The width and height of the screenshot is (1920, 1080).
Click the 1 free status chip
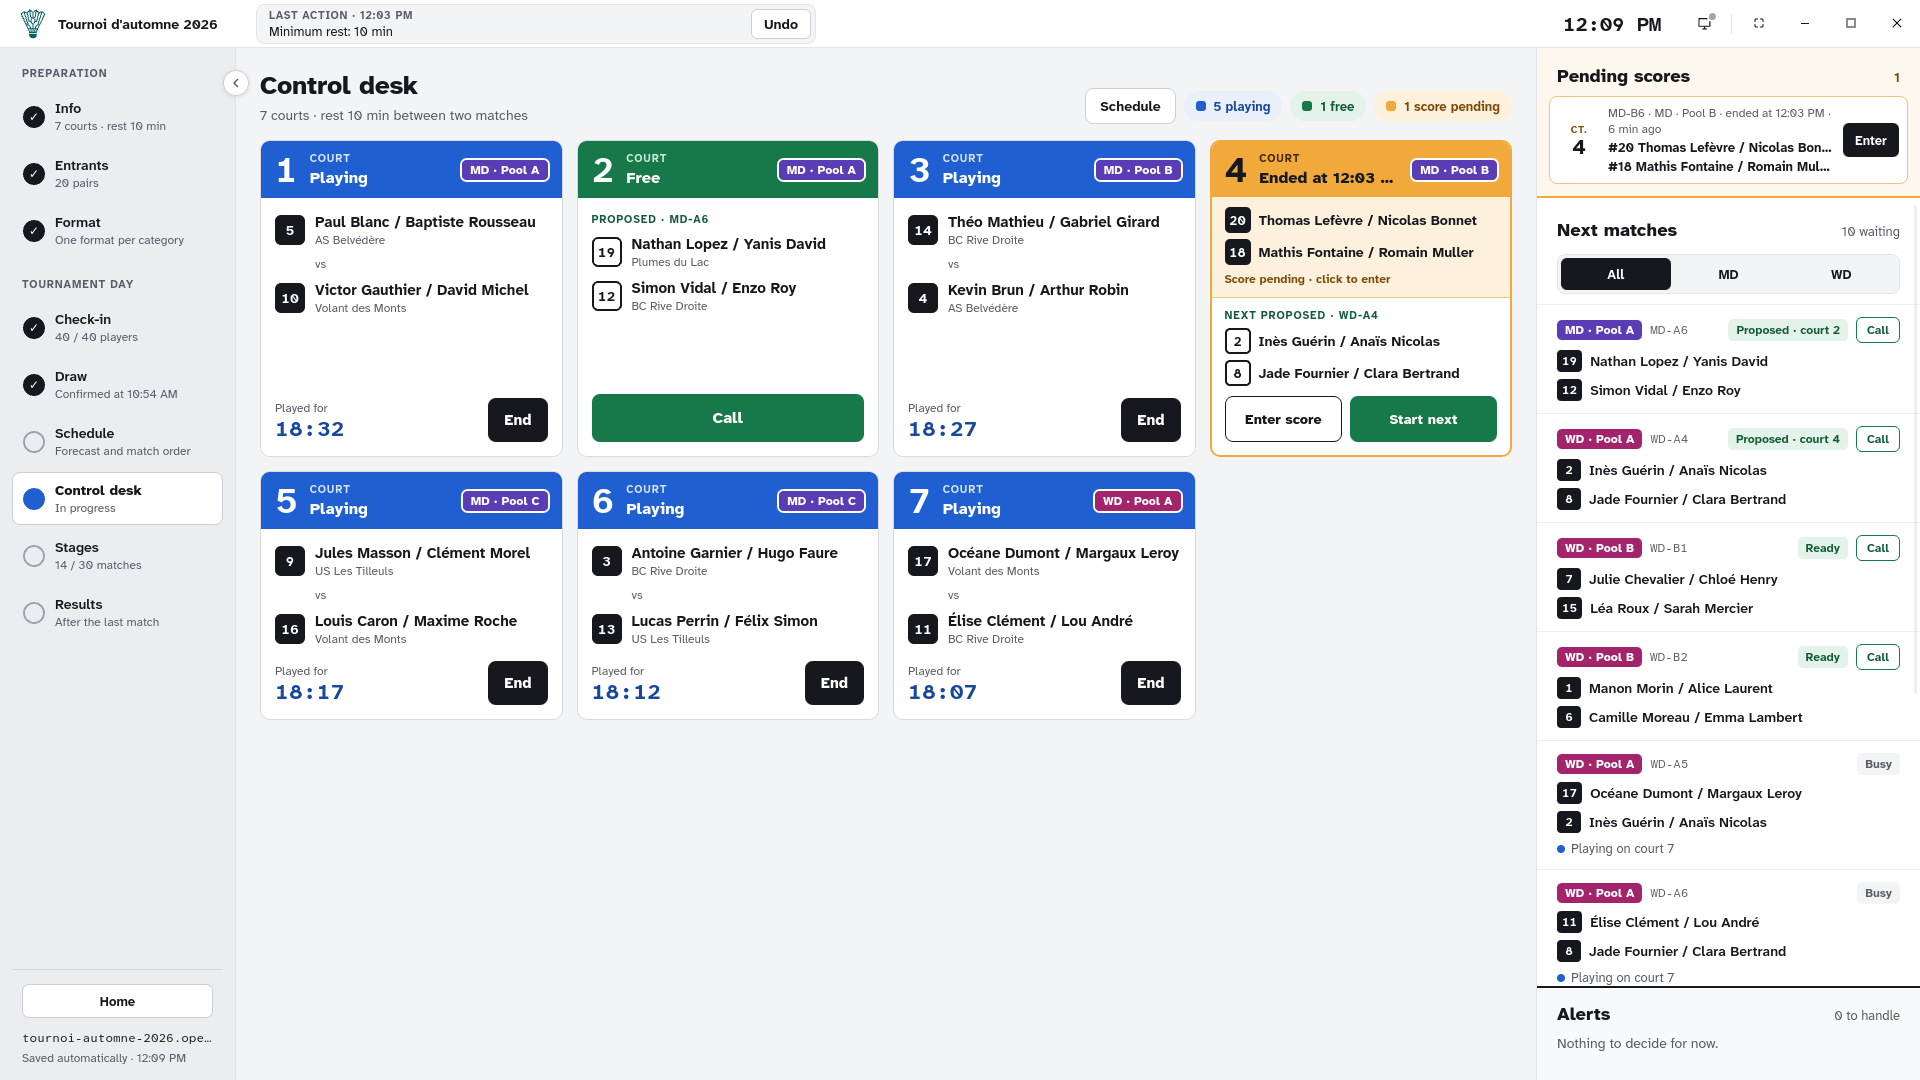point(1328,106)
